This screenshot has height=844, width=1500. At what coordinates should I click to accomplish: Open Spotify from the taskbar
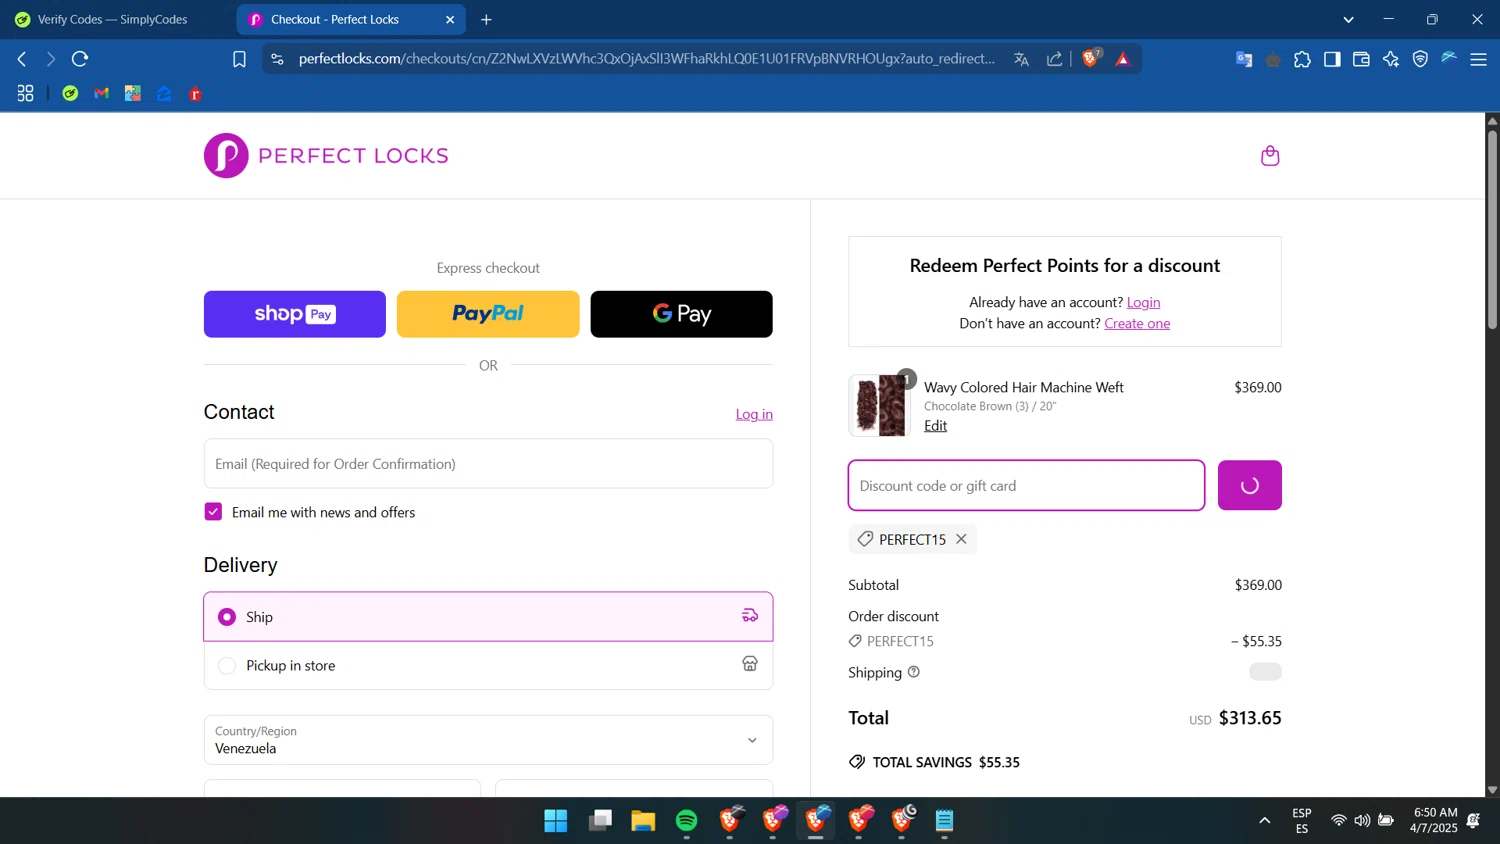tap(686, 821)
